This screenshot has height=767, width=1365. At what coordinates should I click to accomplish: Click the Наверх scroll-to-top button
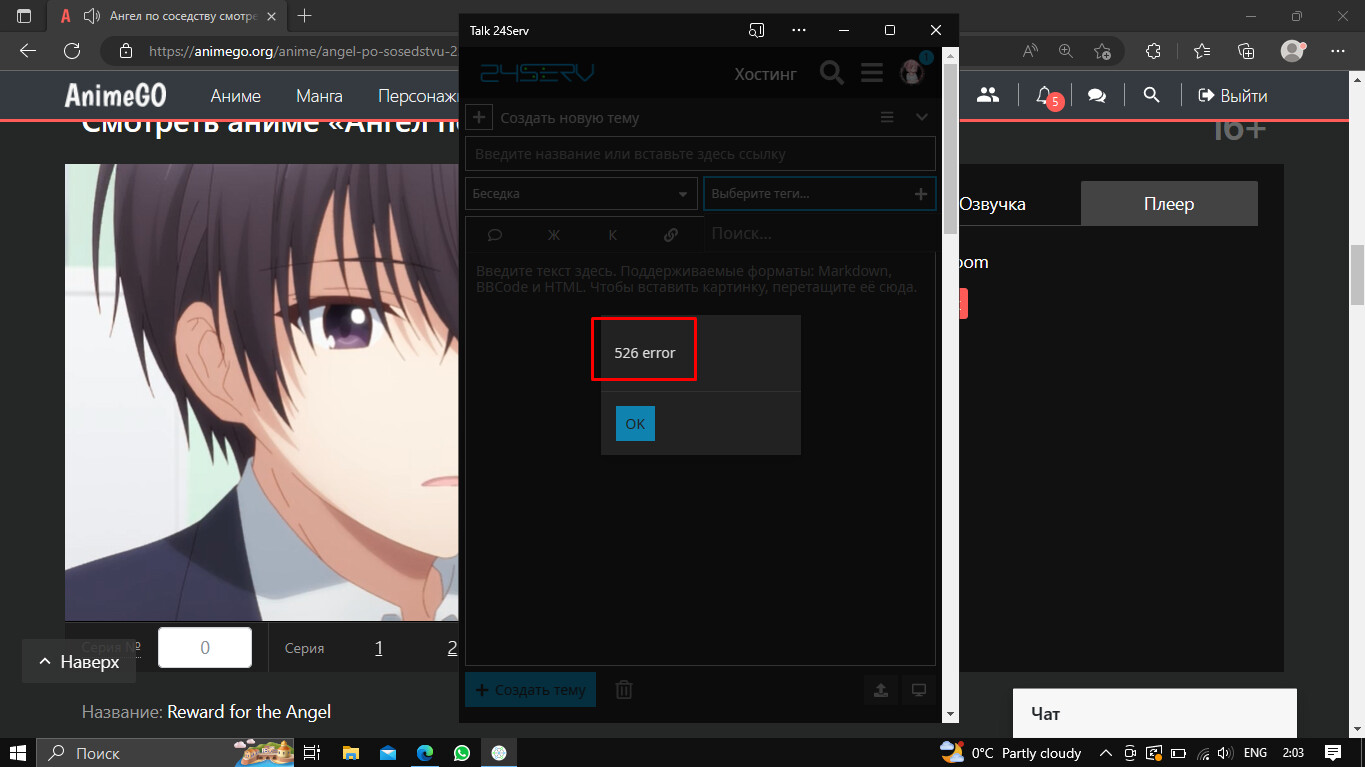coord(79,661)
